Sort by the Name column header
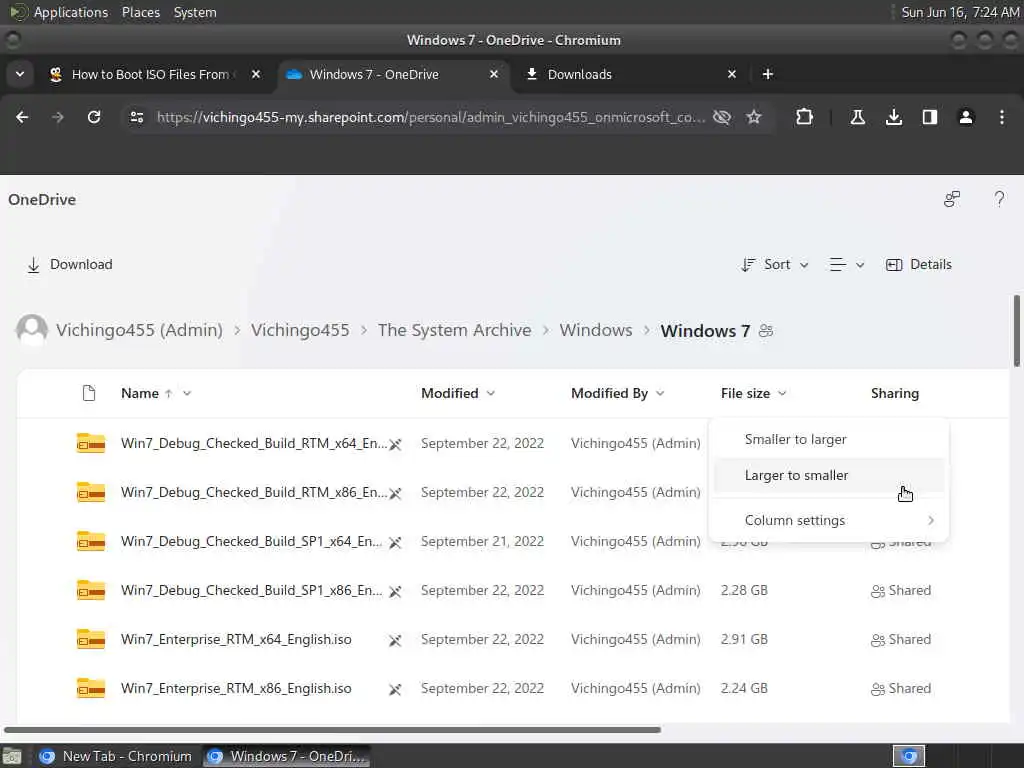The image size is (1024, 768). pyautogui.click(x=140, y=393)
